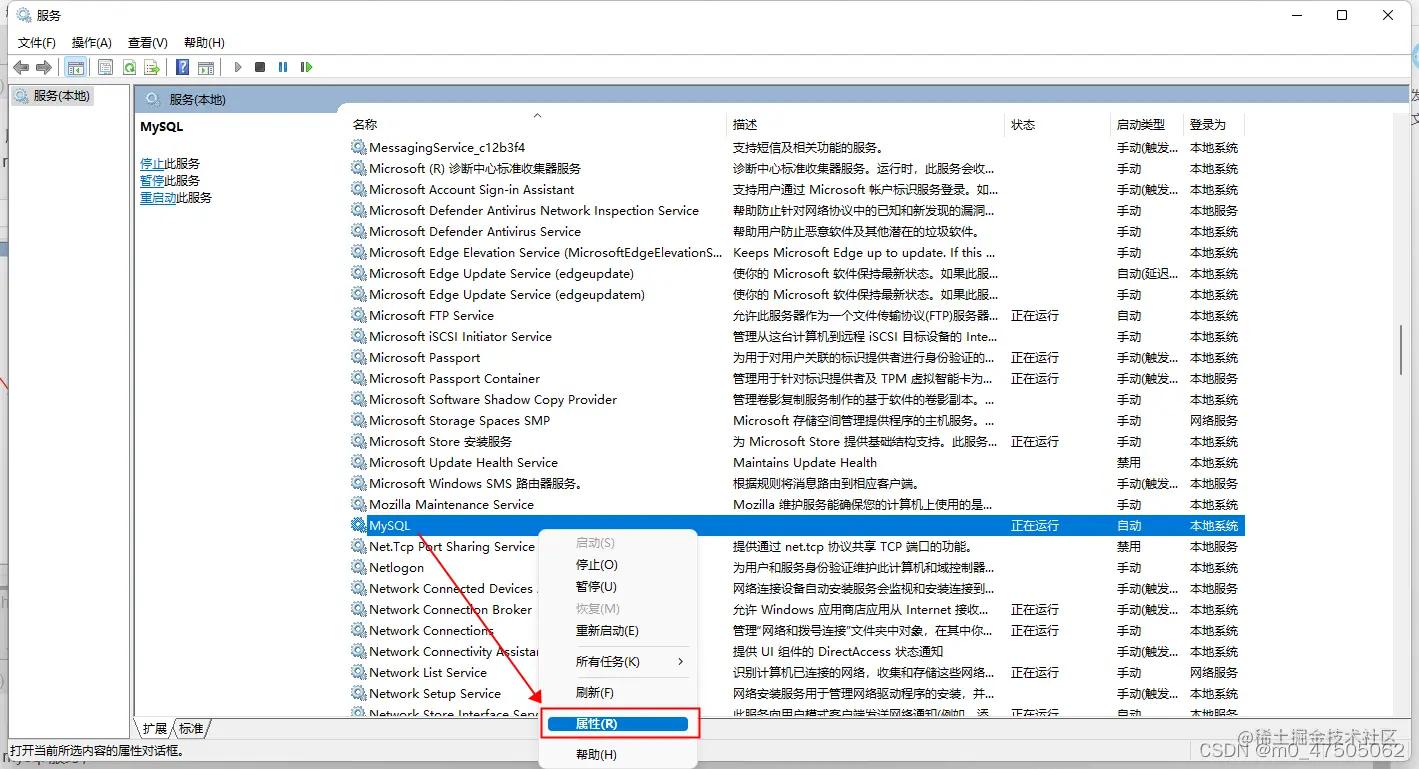Open the 文件(F) menu
This screenshot has width=1419, height=769.
coord(37,42)
